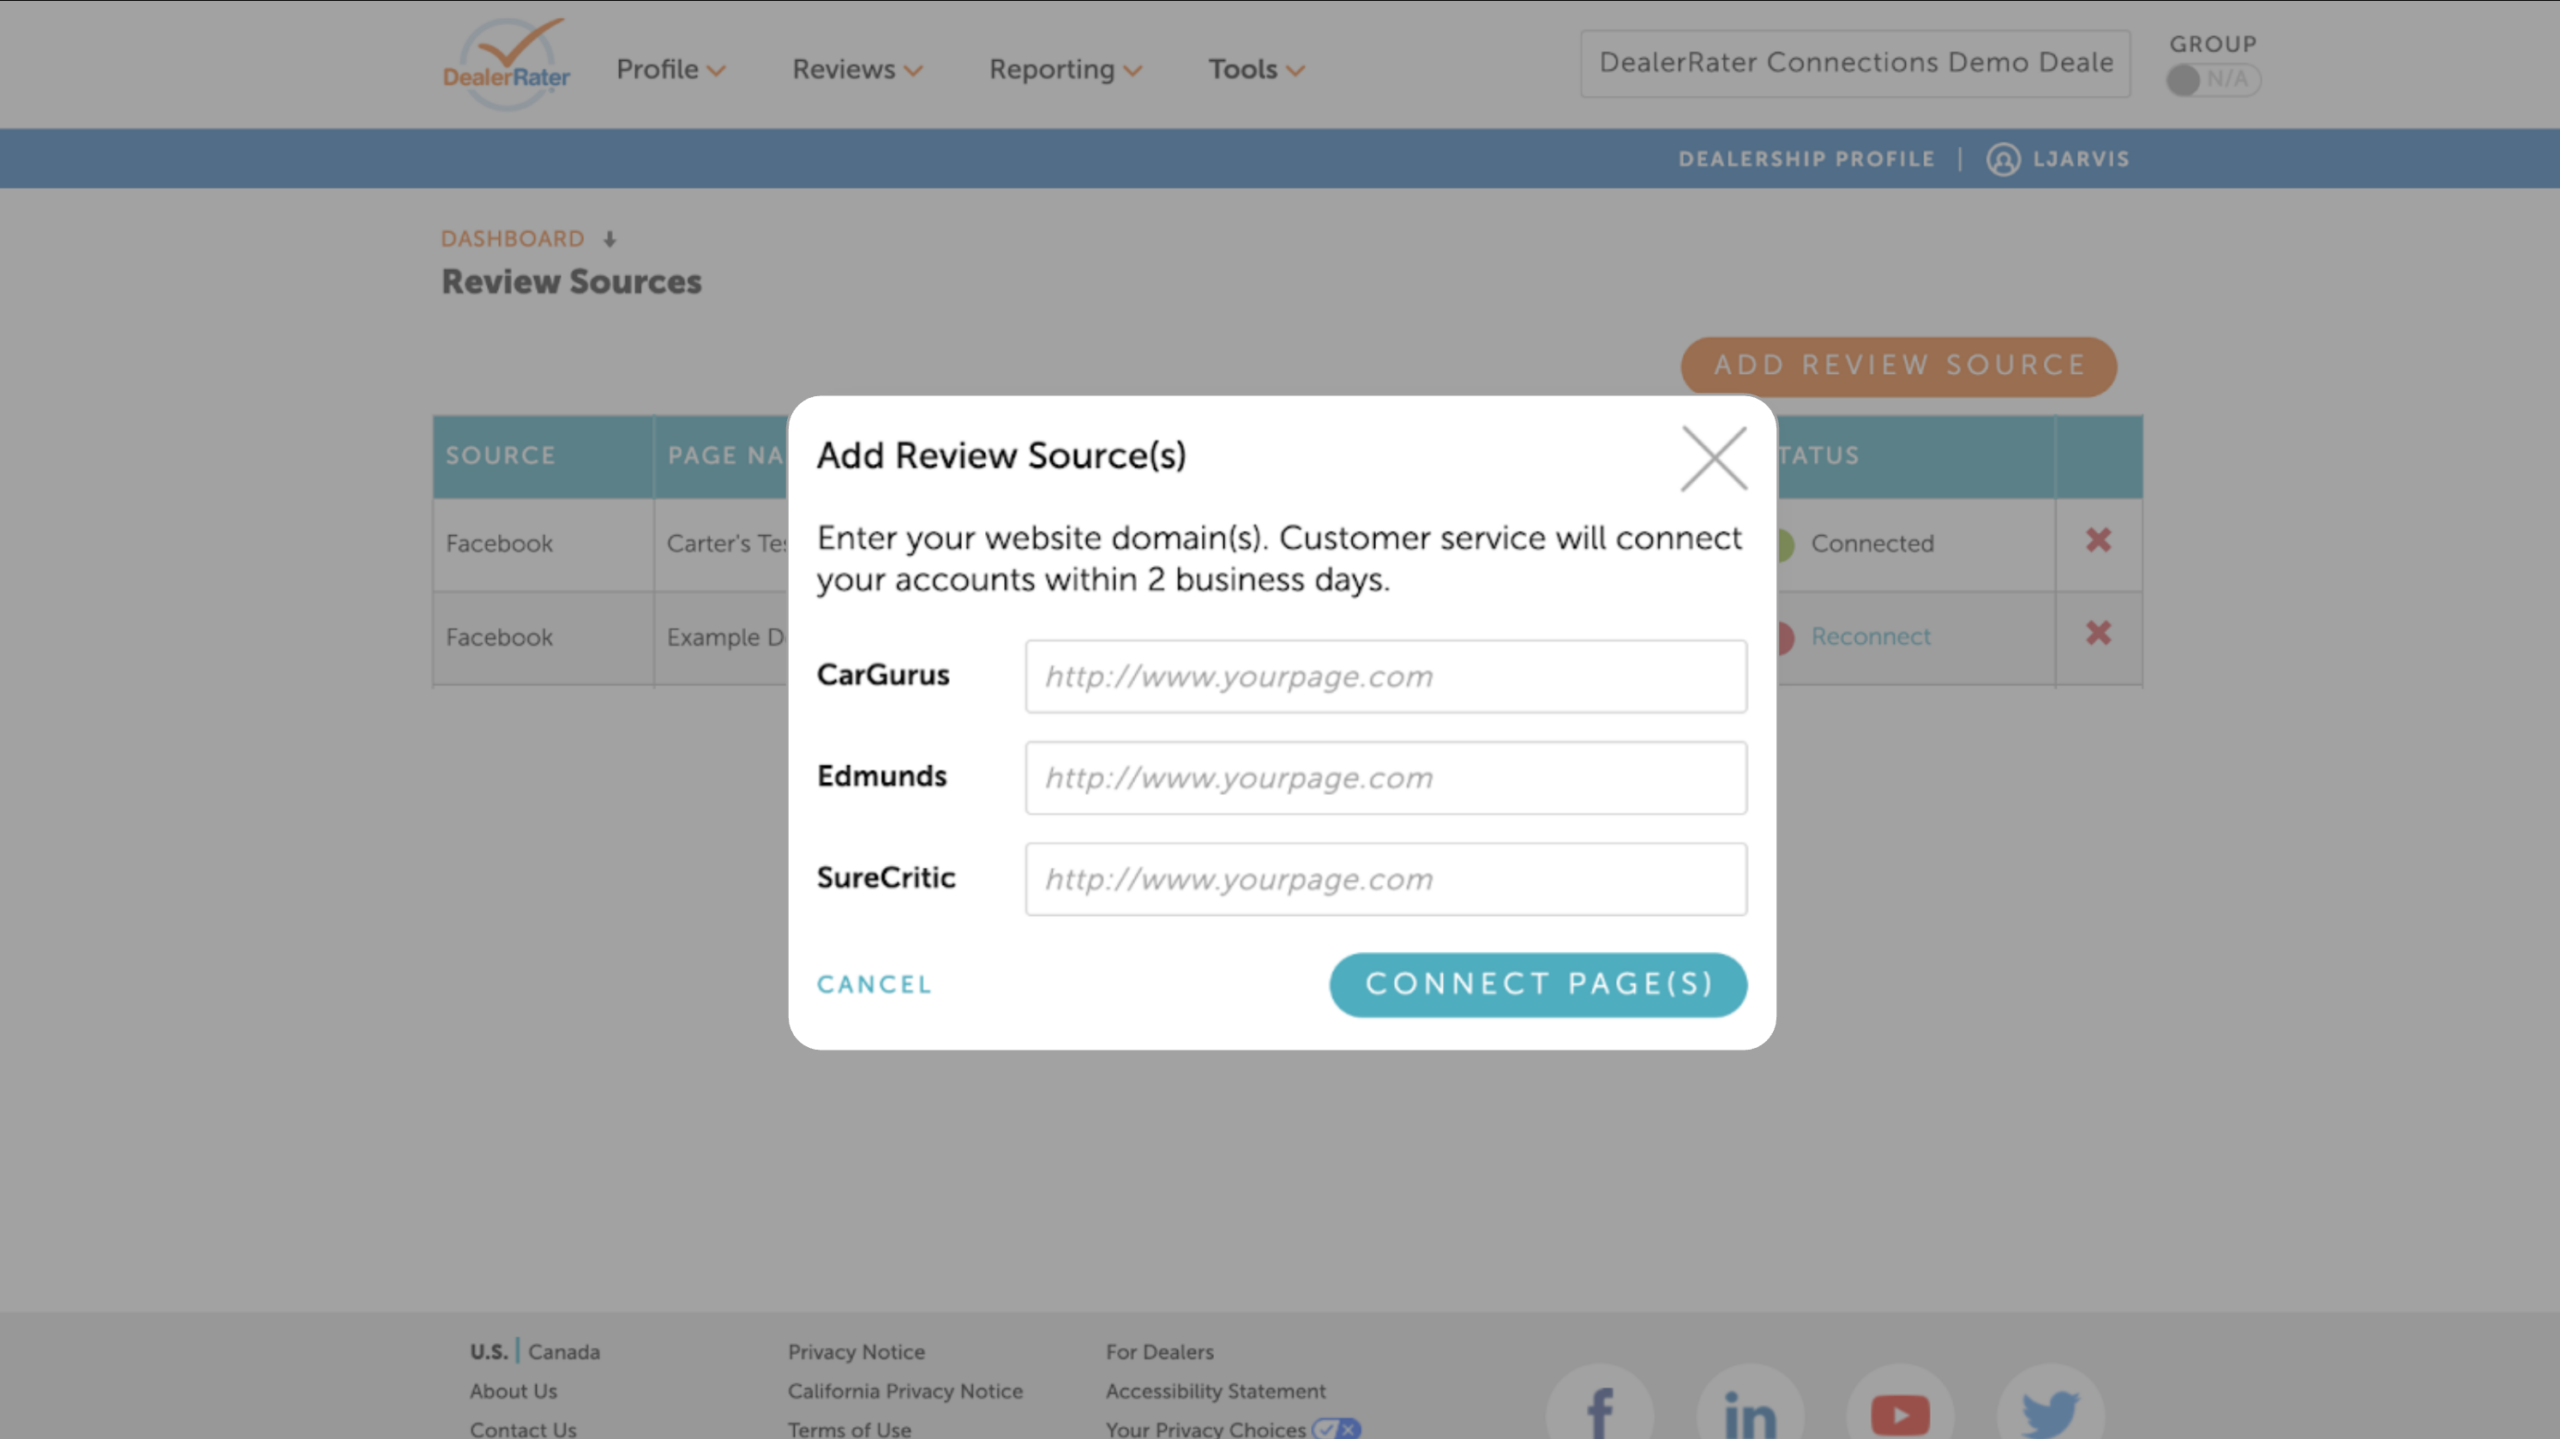Open the Contact Us footer link
Image resolution: width=2560 pixels, height=1439 pixels.
(x=523, y=1429)
